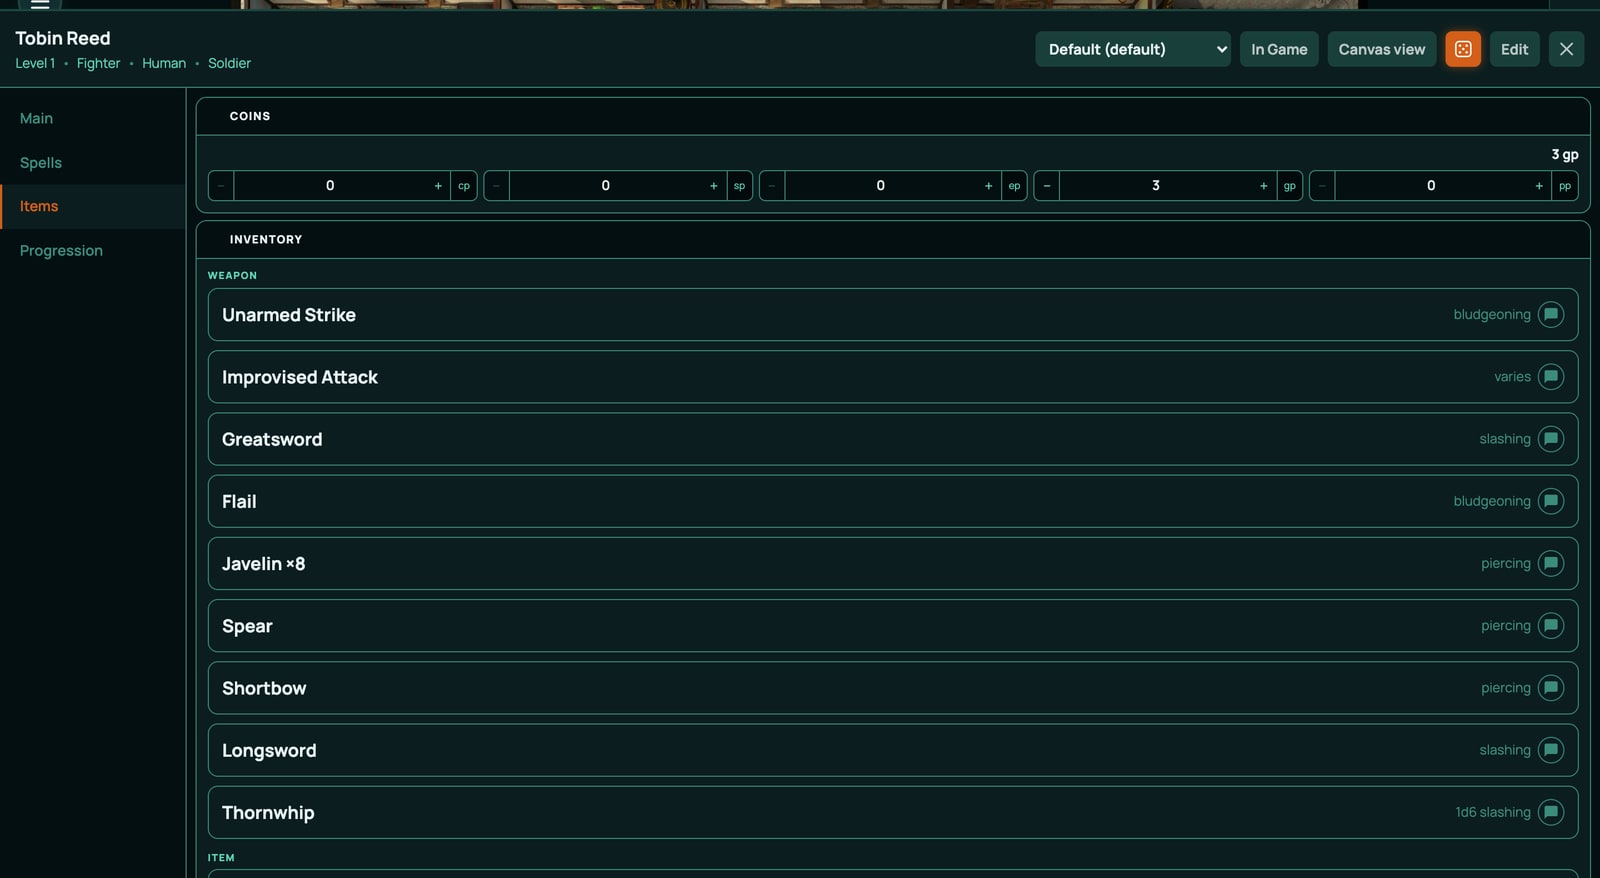Click the silver pieces amount field
Screen dimensions: 1600x878
pos(605,186)
